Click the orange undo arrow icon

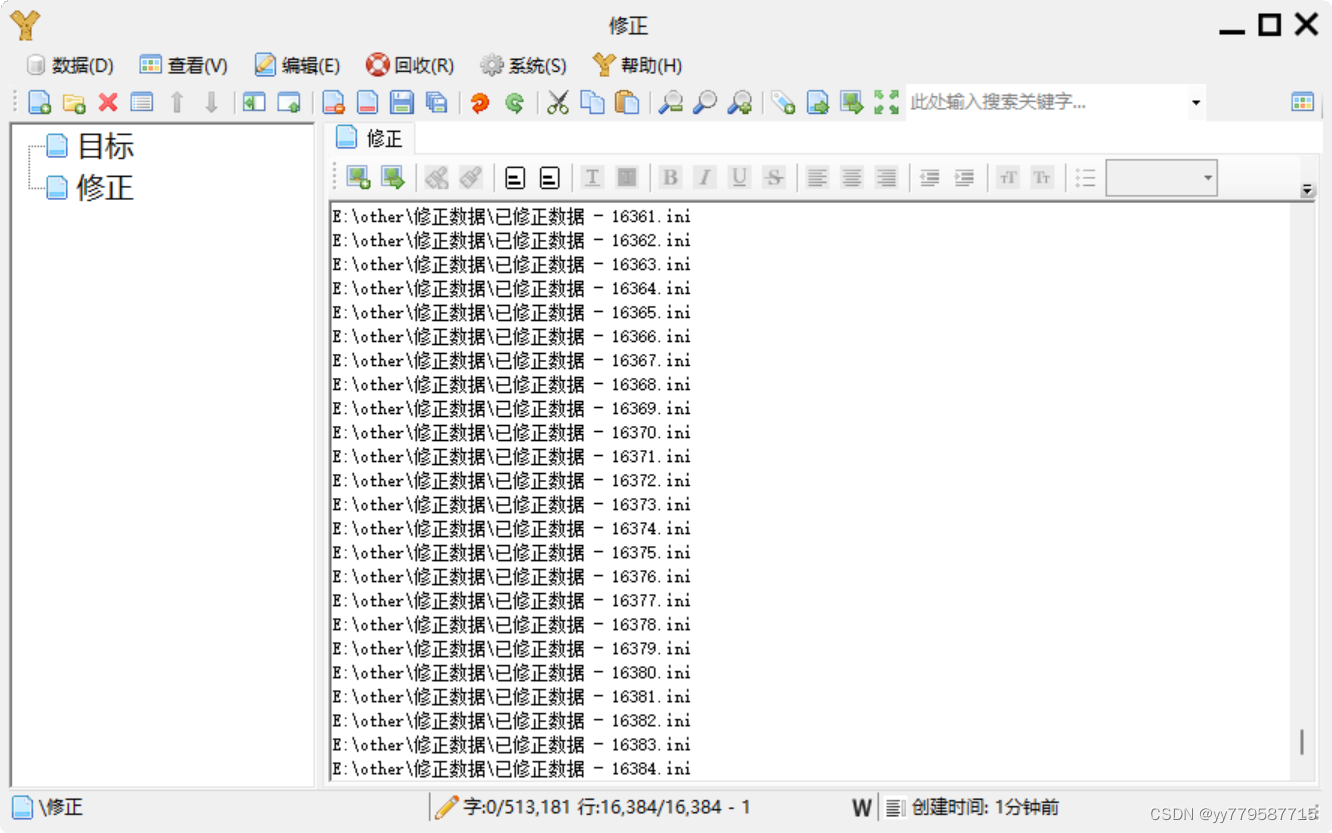[480, 102]
